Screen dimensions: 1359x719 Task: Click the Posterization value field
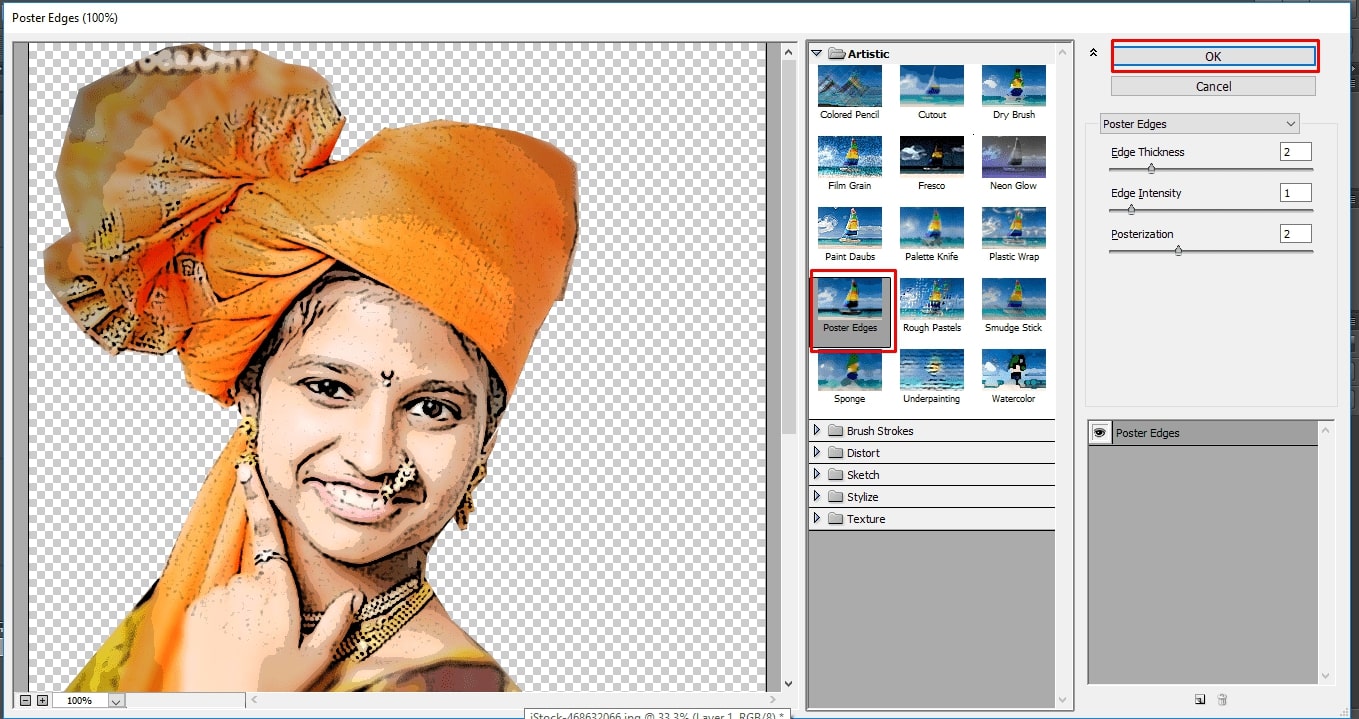point(1295,234)
